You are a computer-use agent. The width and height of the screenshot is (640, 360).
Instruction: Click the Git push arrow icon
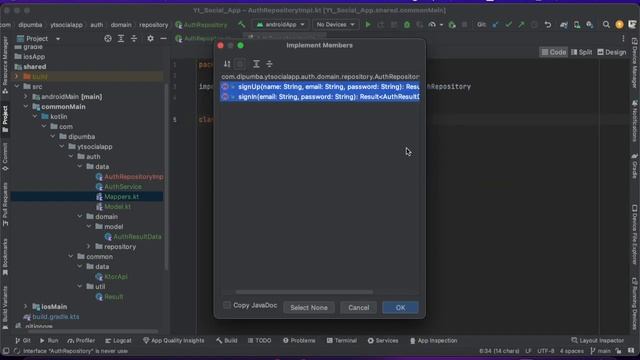coord(521,24)
